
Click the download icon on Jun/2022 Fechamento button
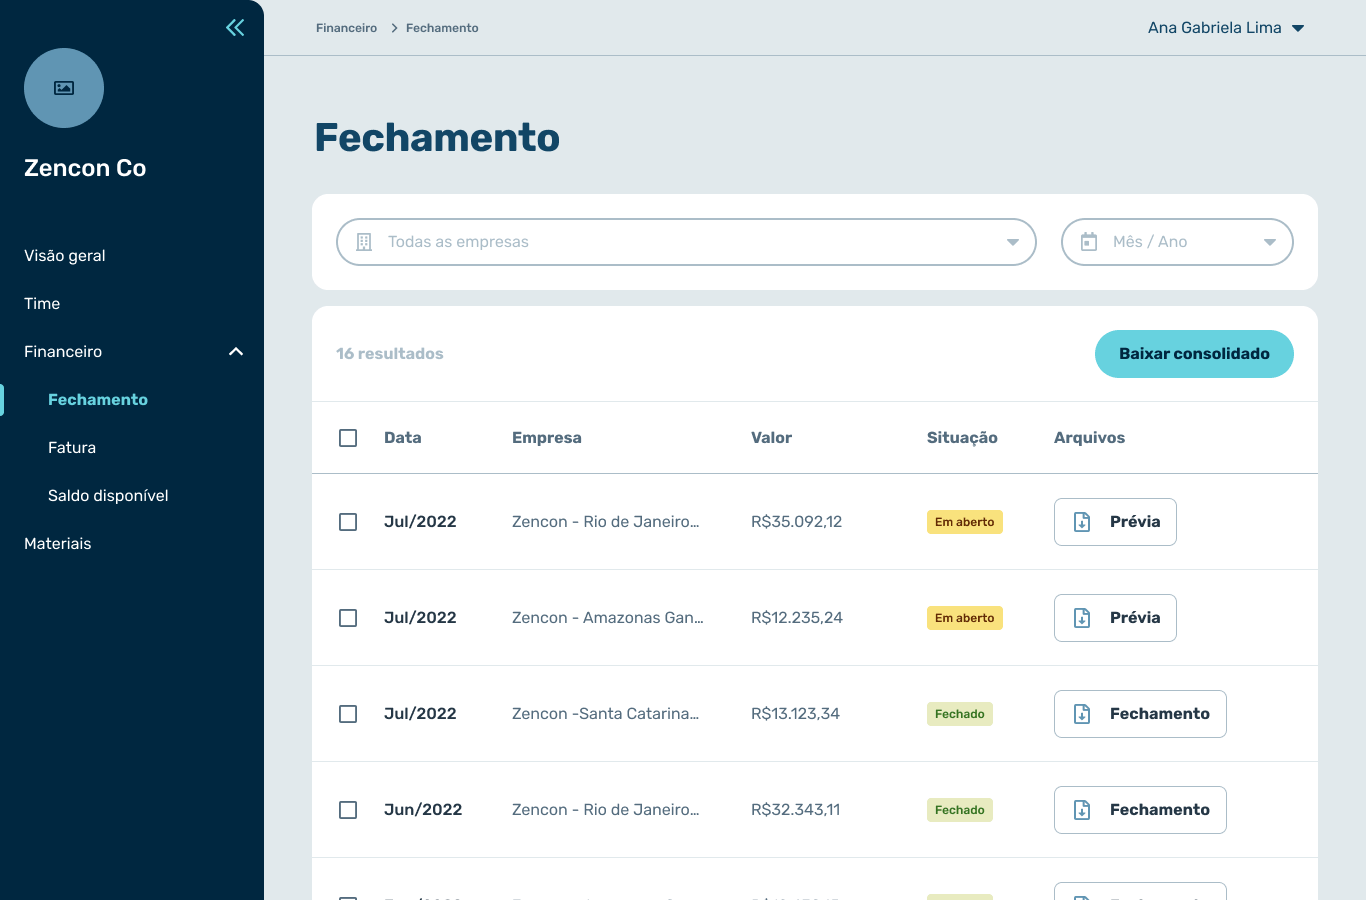1081,809
